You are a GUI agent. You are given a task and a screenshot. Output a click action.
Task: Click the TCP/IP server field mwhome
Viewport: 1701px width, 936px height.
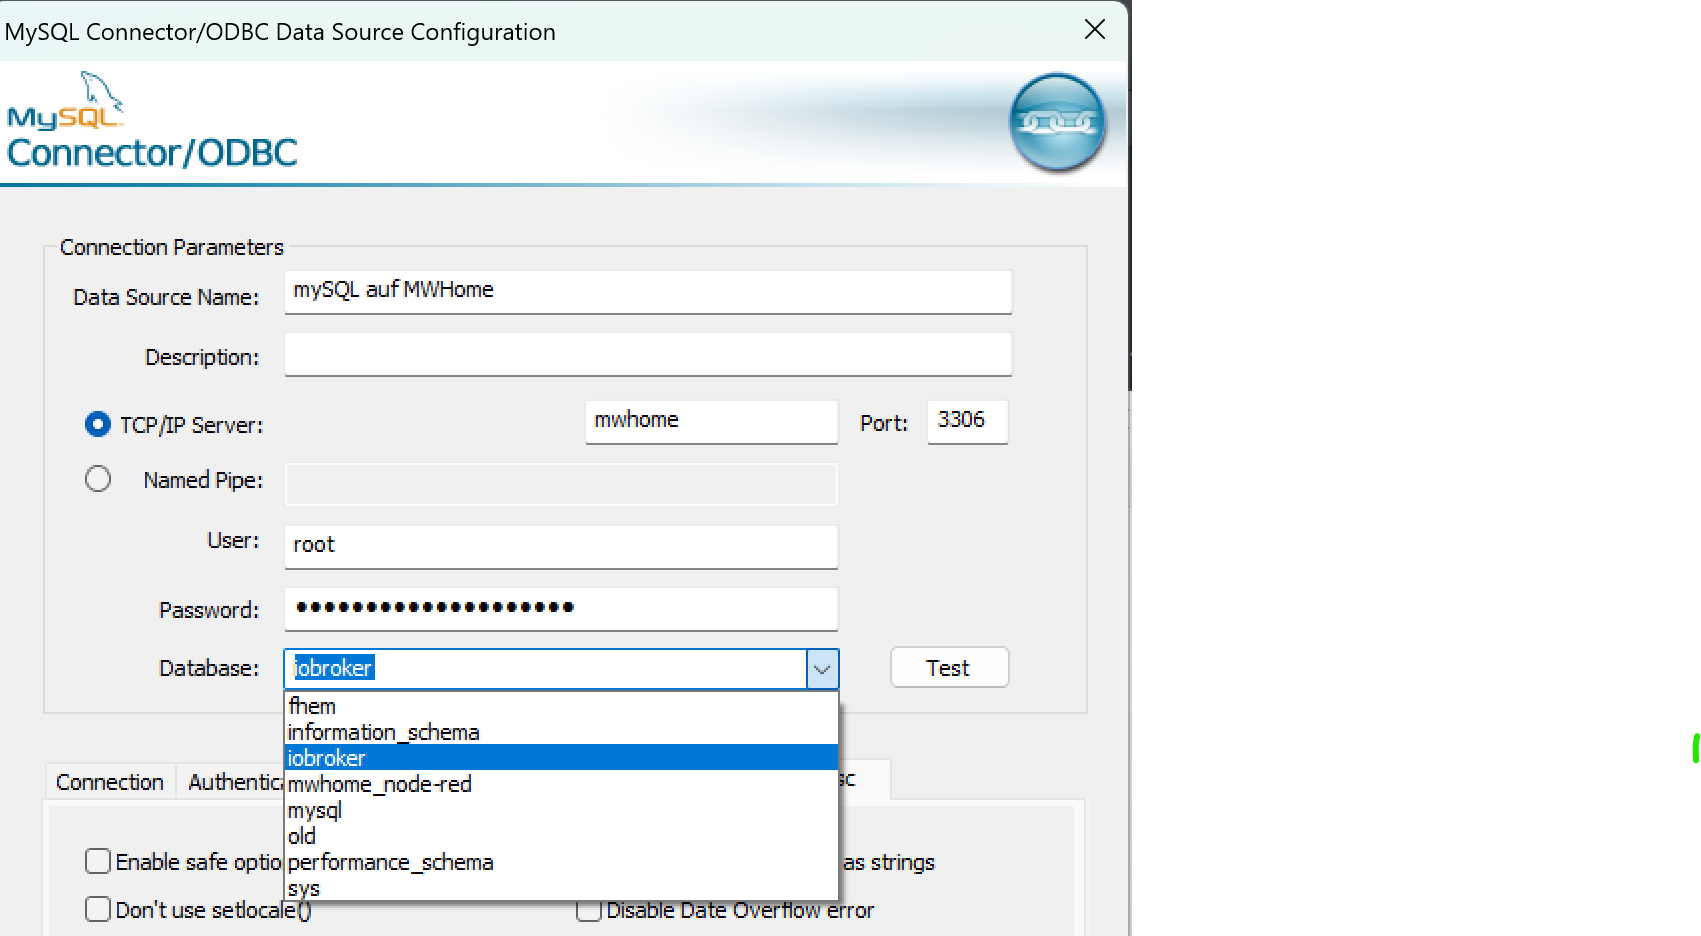point(711,421)
